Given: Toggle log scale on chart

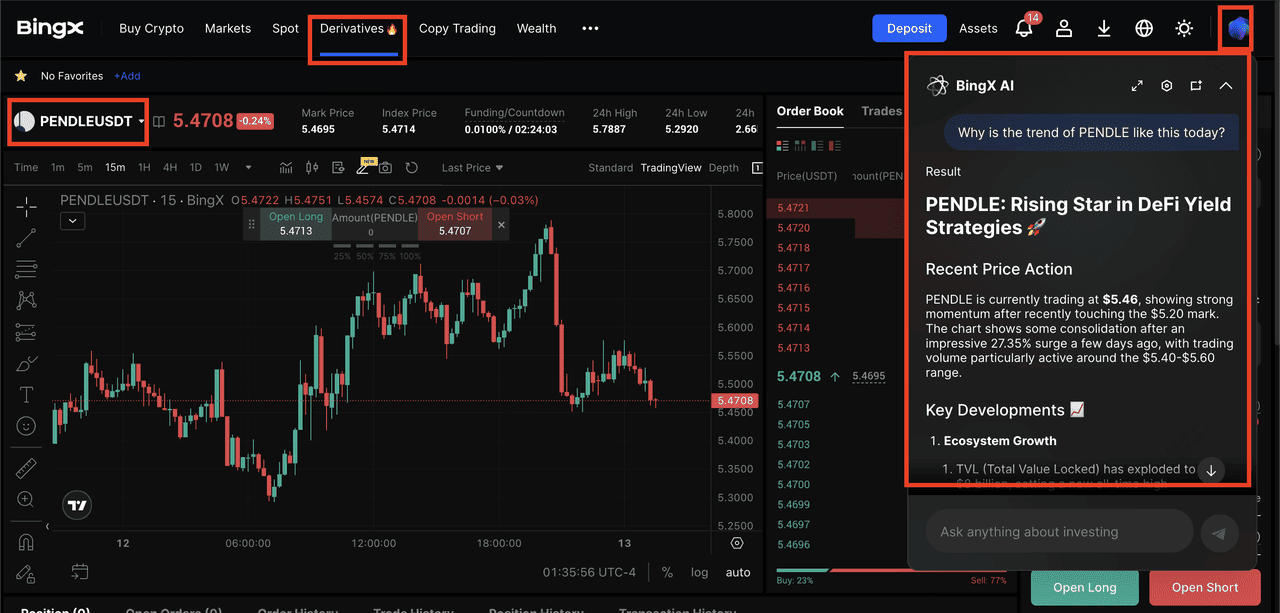Looking at the screenshot, I should [x=699, y=572].
